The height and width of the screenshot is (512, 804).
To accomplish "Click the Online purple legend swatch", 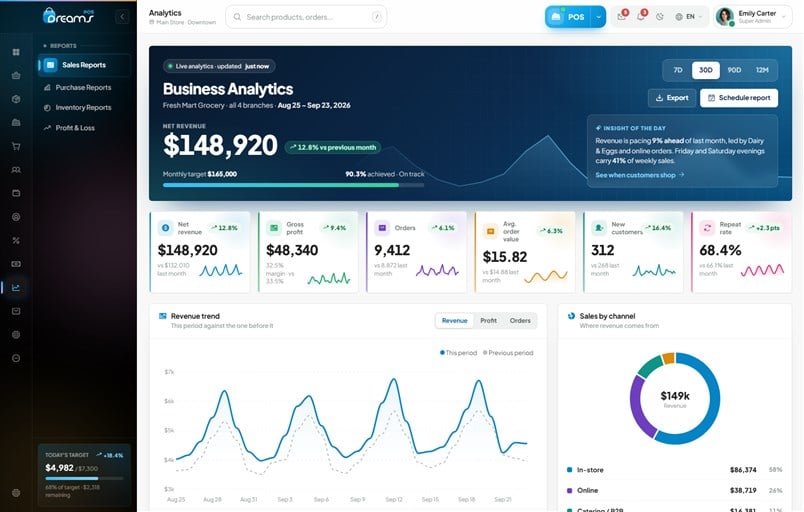I will pos(569,490).
